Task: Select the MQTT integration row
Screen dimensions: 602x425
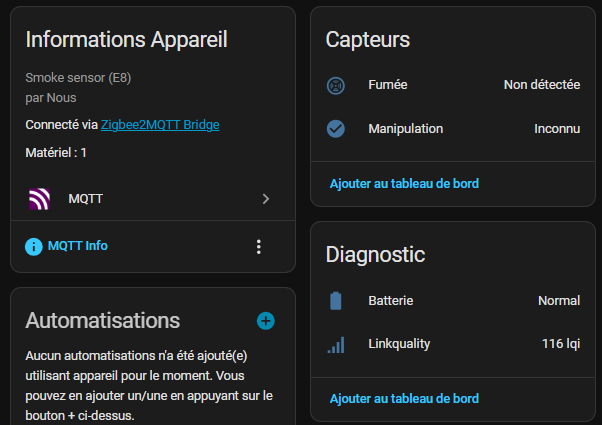Action: [x=150, y=199]
